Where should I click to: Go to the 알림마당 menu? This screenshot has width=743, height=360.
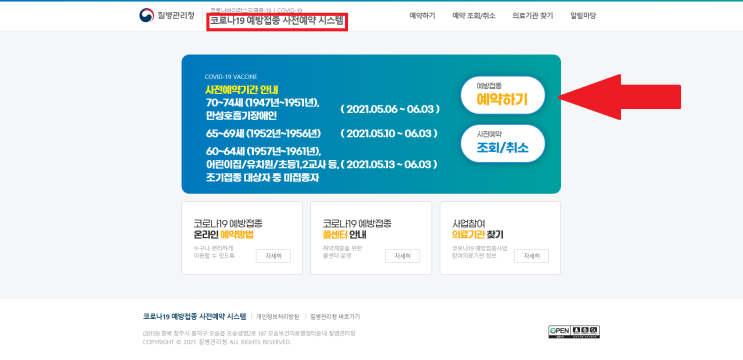point(583,16)
